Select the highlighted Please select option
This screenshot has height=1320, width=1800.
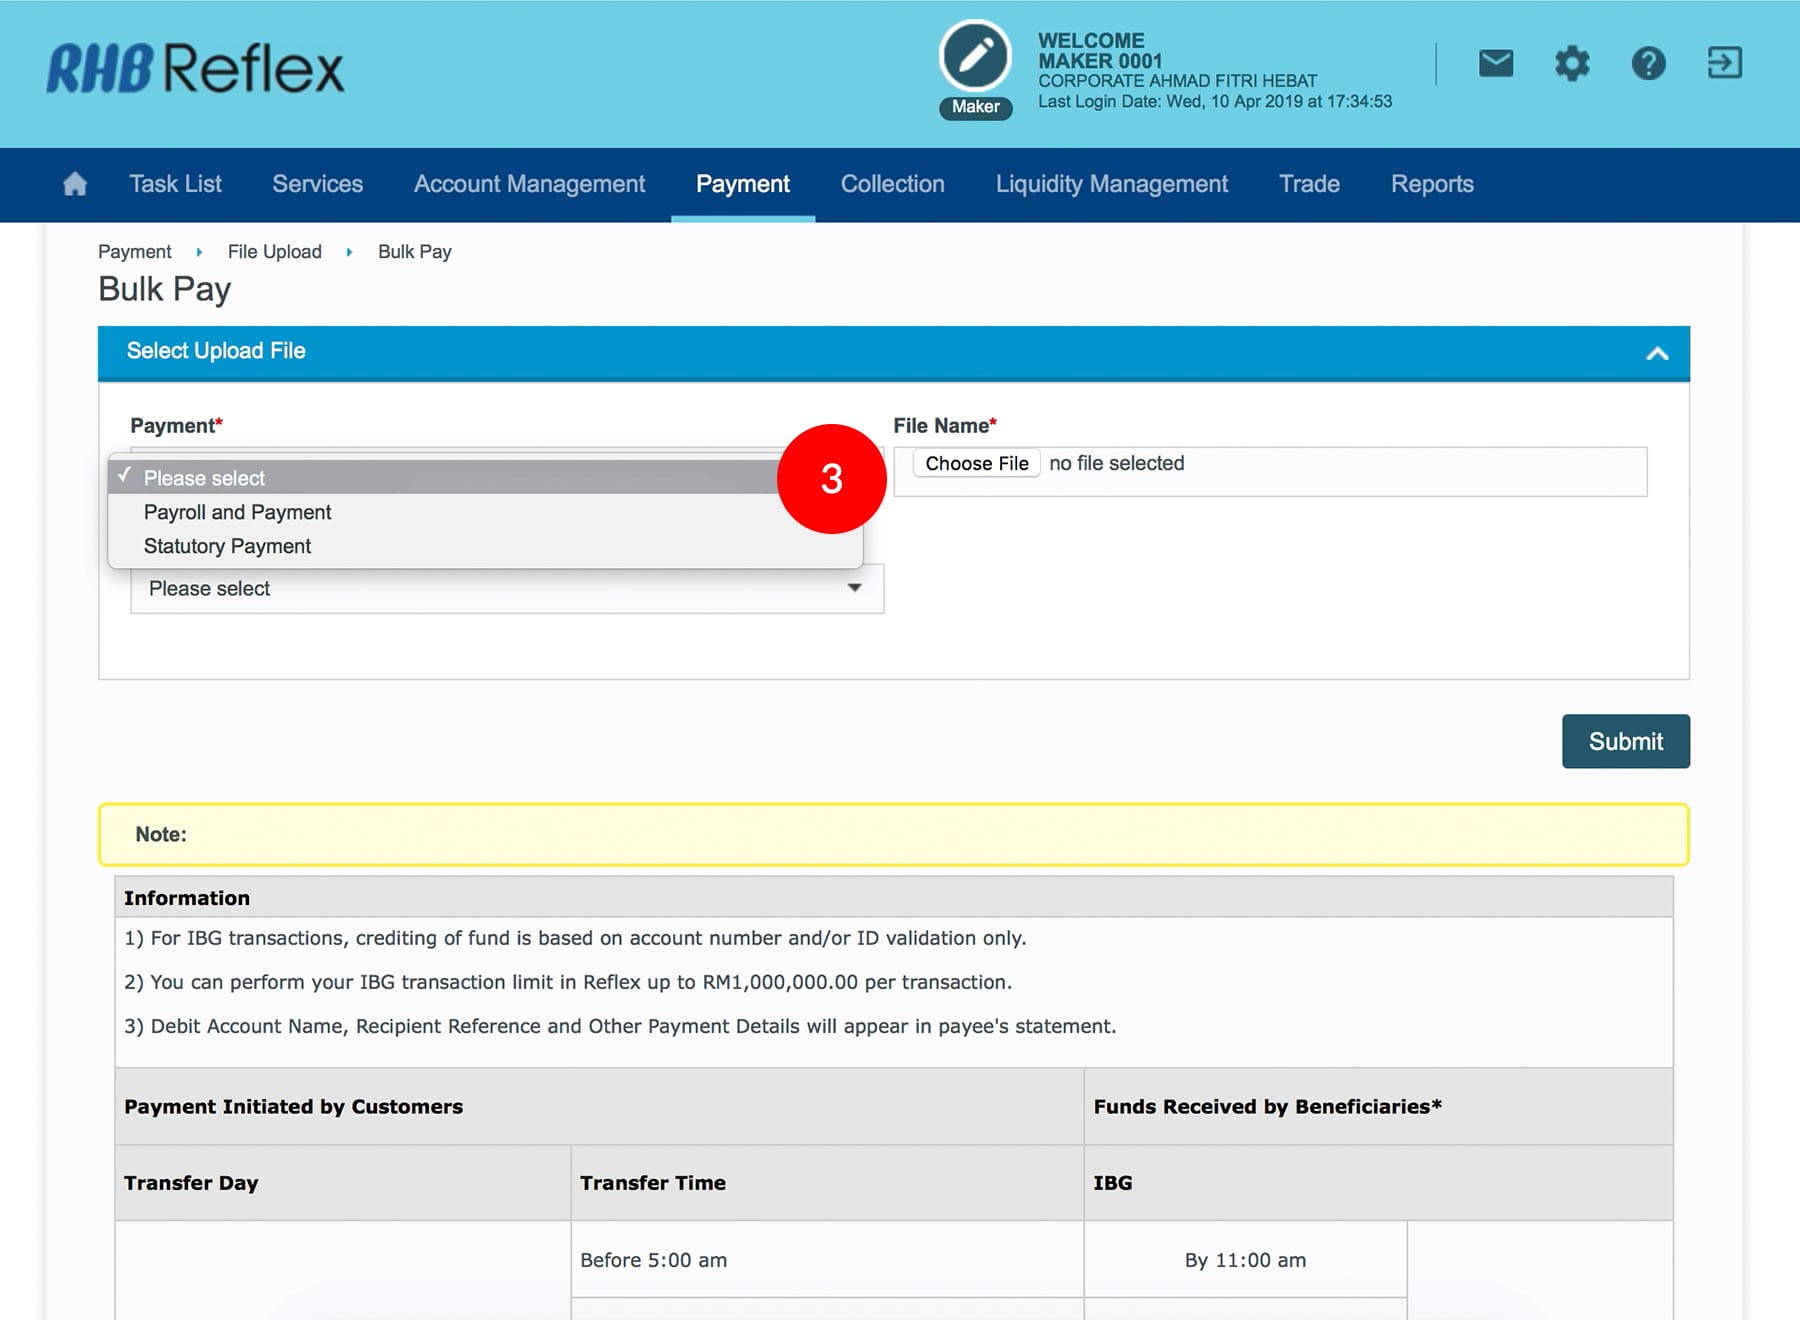tap(204, 478)
